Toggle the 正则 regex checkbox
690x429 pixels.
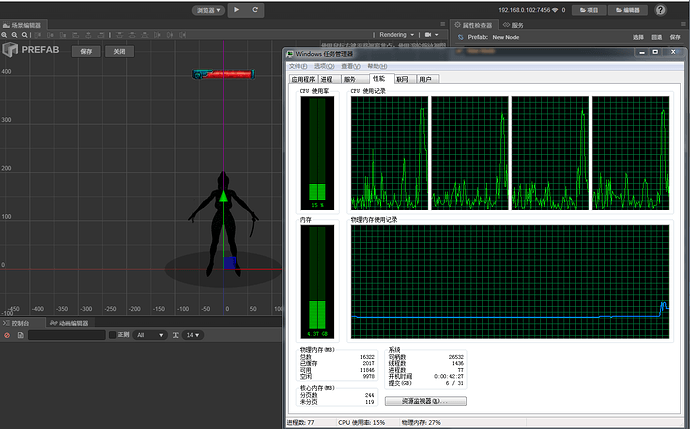click(x=112, y=335)
